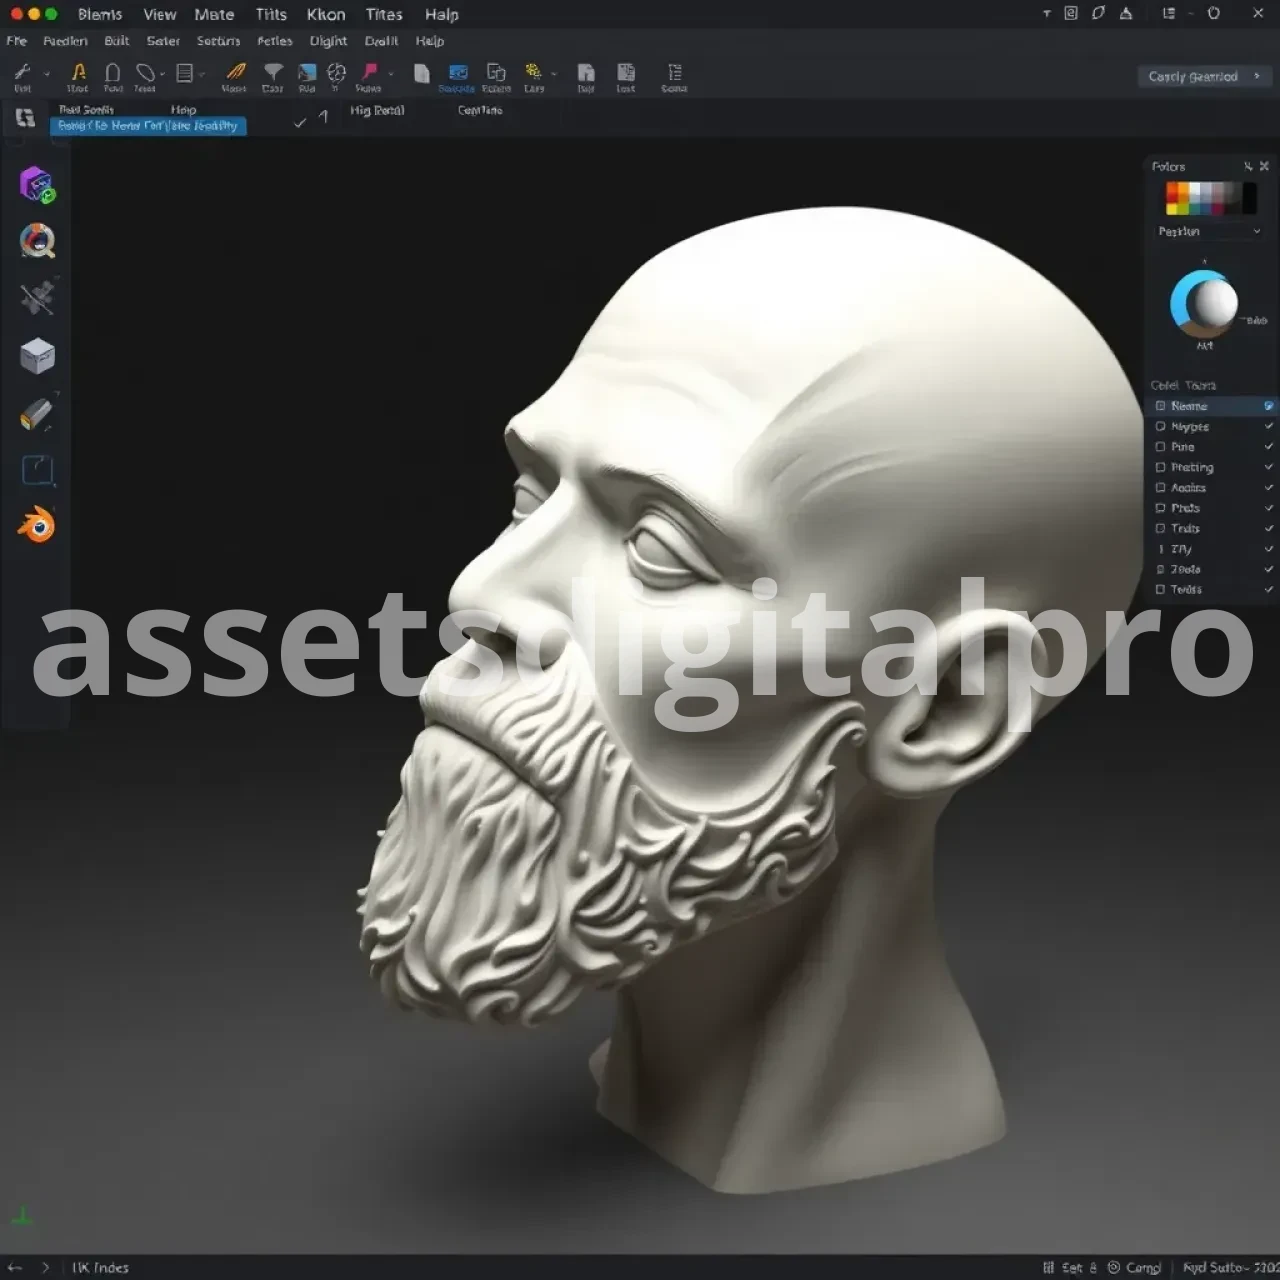Click the blue highlighted bar under the toolbar

tap(148, 126)
